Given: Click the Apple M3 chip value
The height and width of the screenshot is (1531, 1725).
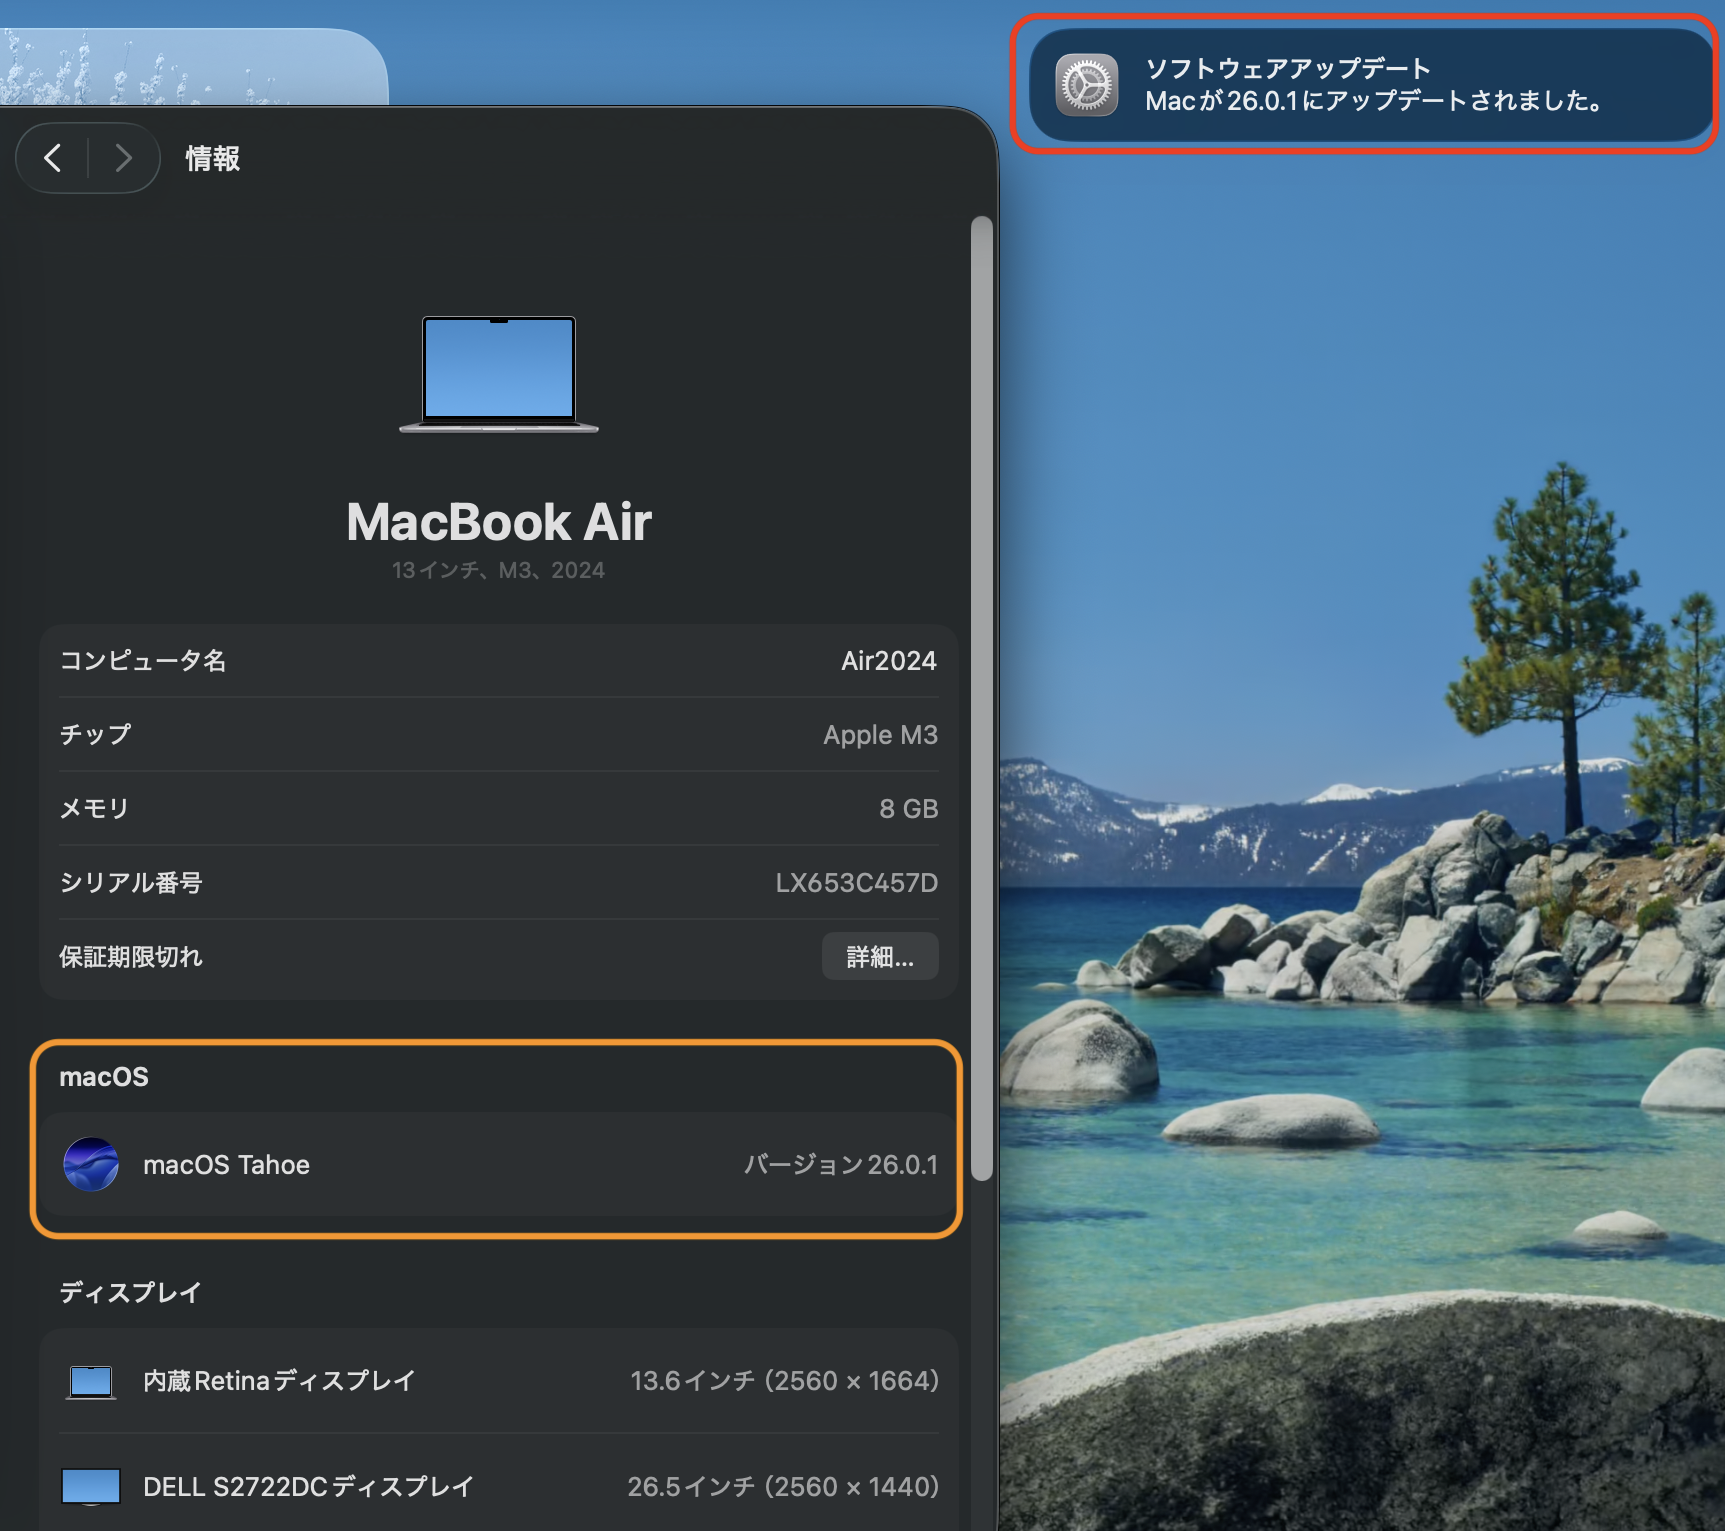Looking at the screenshot, I should click(x=880, y=735).
